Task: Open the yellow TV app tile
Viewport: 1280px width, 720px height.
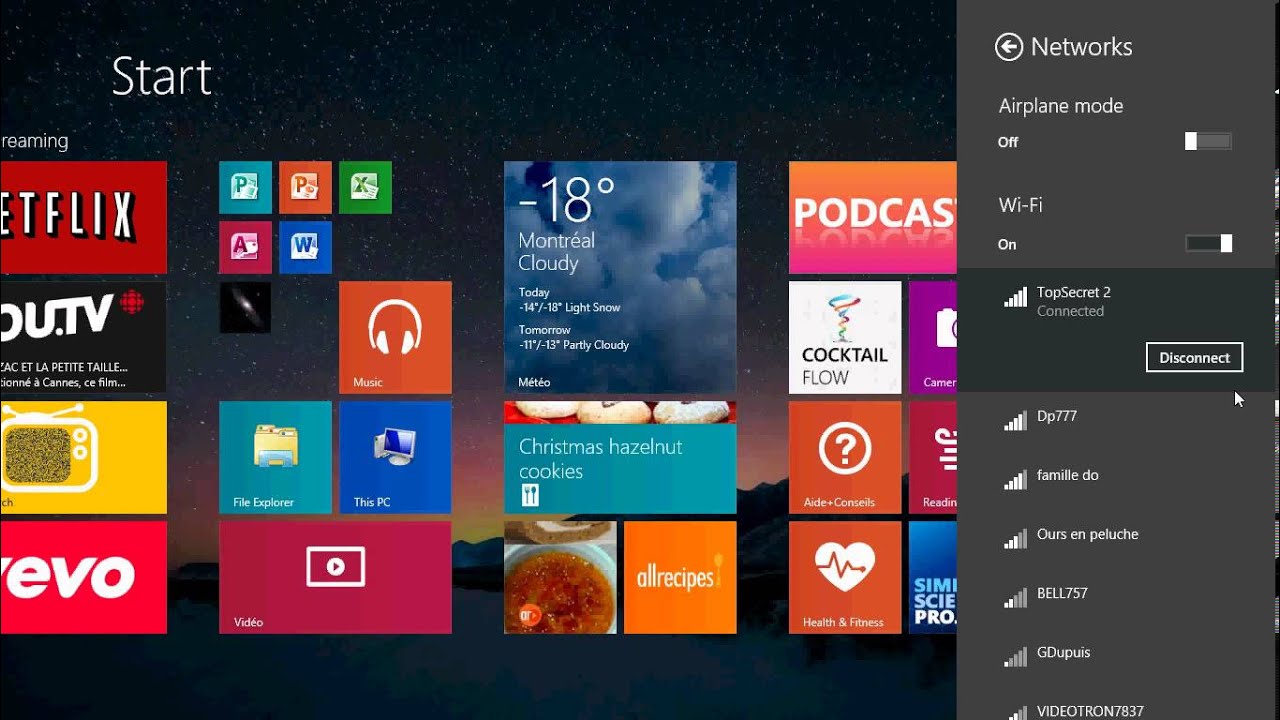Action: (x=83, y=457)
